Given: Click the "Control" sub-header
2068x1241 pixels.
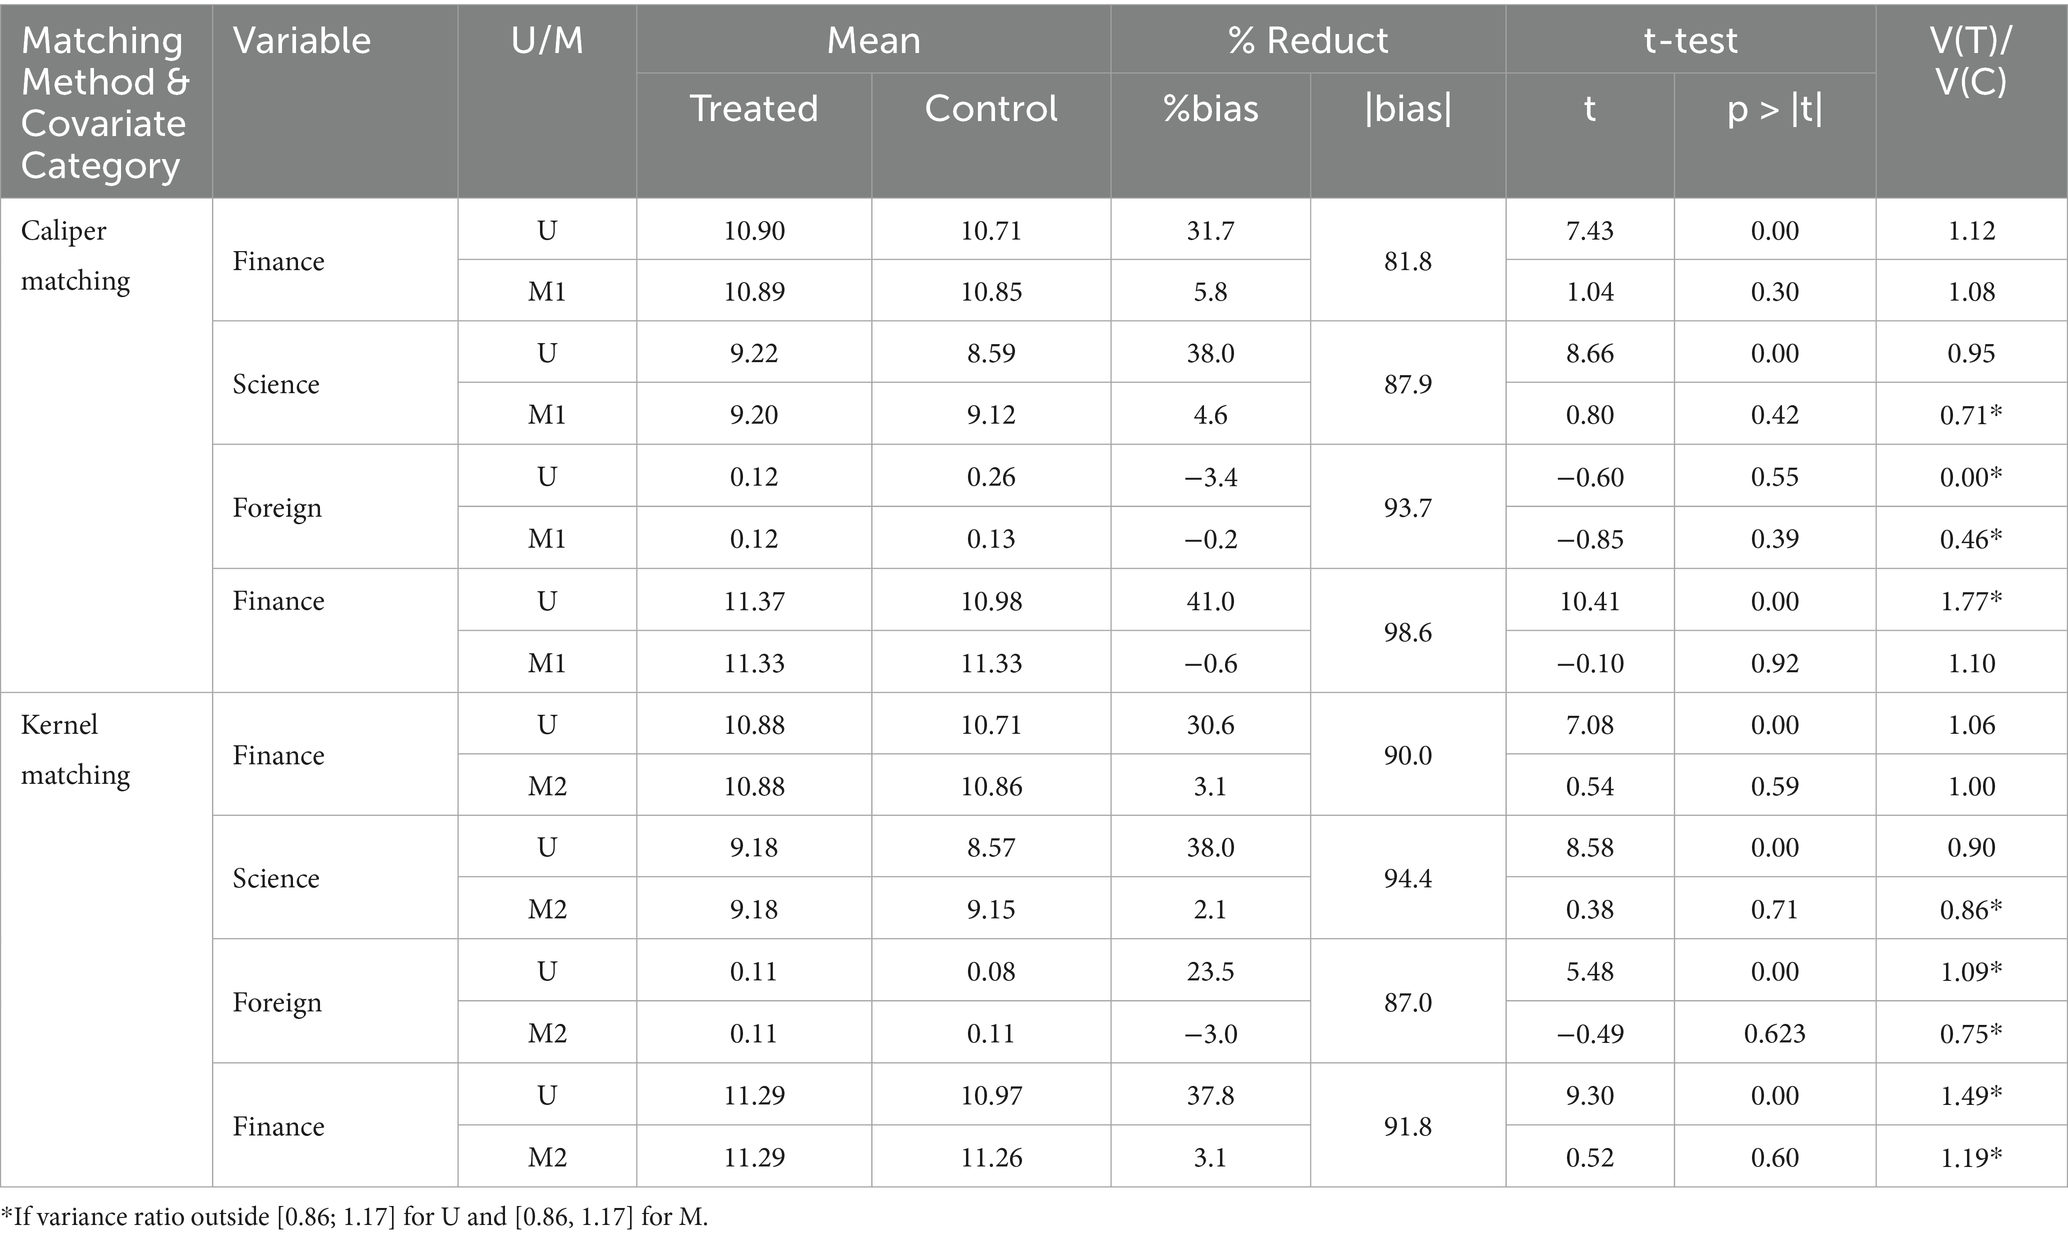Looking at the screenshot, I should pyautogui.click(x=990, y=108).
